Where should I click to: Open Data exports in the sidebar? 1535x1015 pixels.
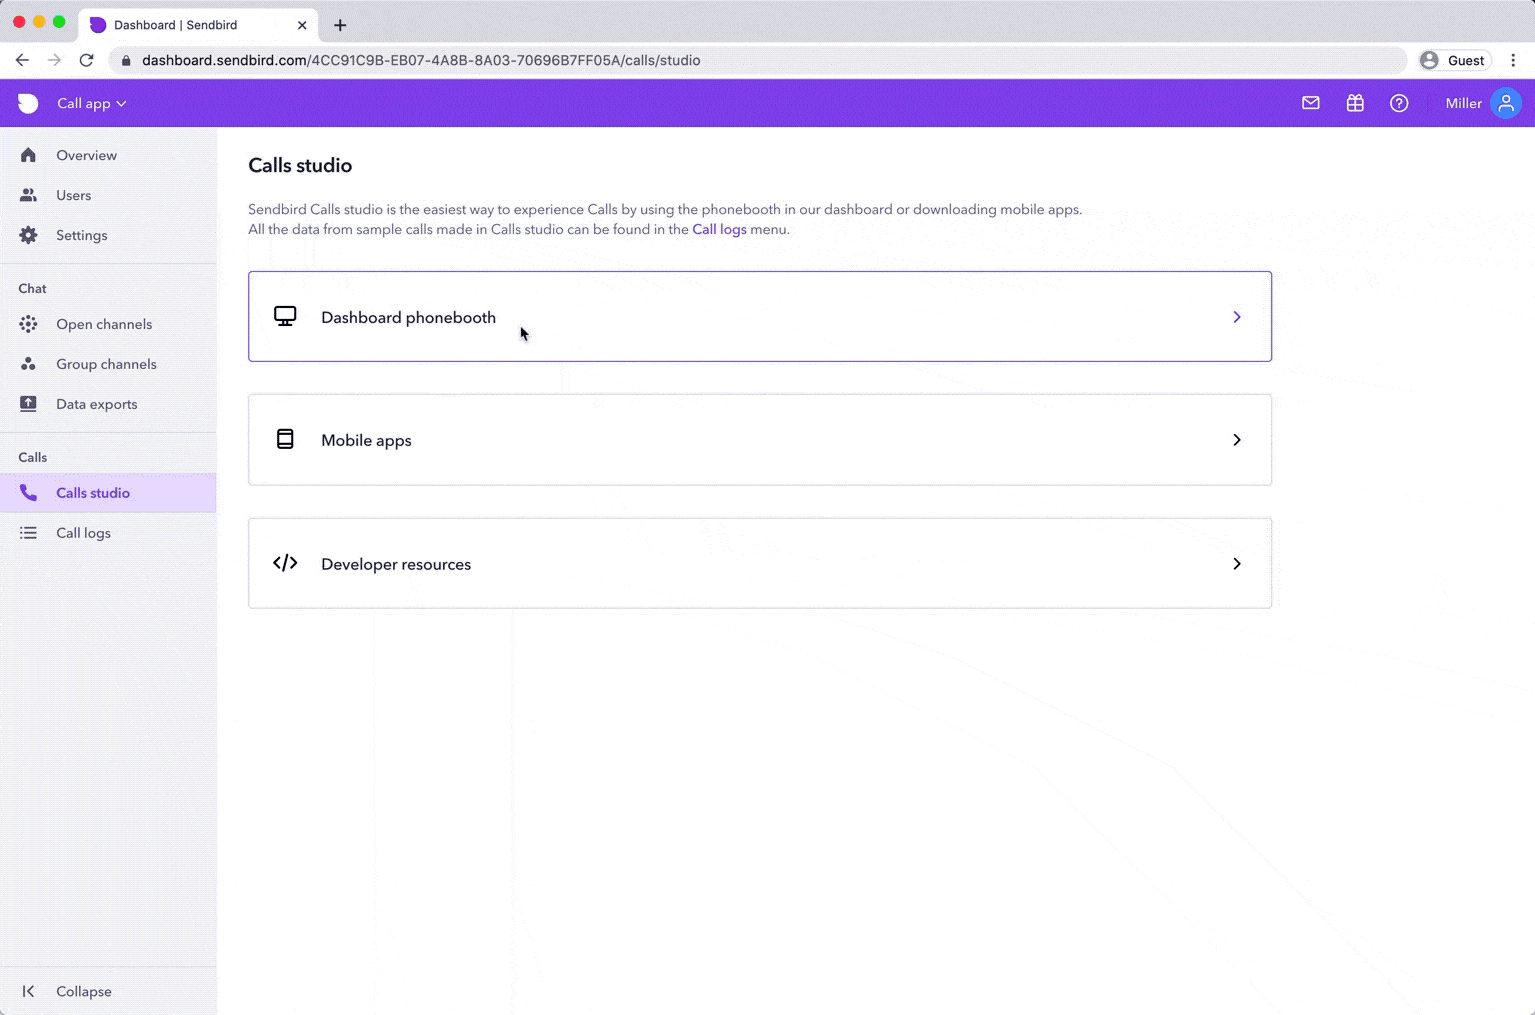pos(96,404)
